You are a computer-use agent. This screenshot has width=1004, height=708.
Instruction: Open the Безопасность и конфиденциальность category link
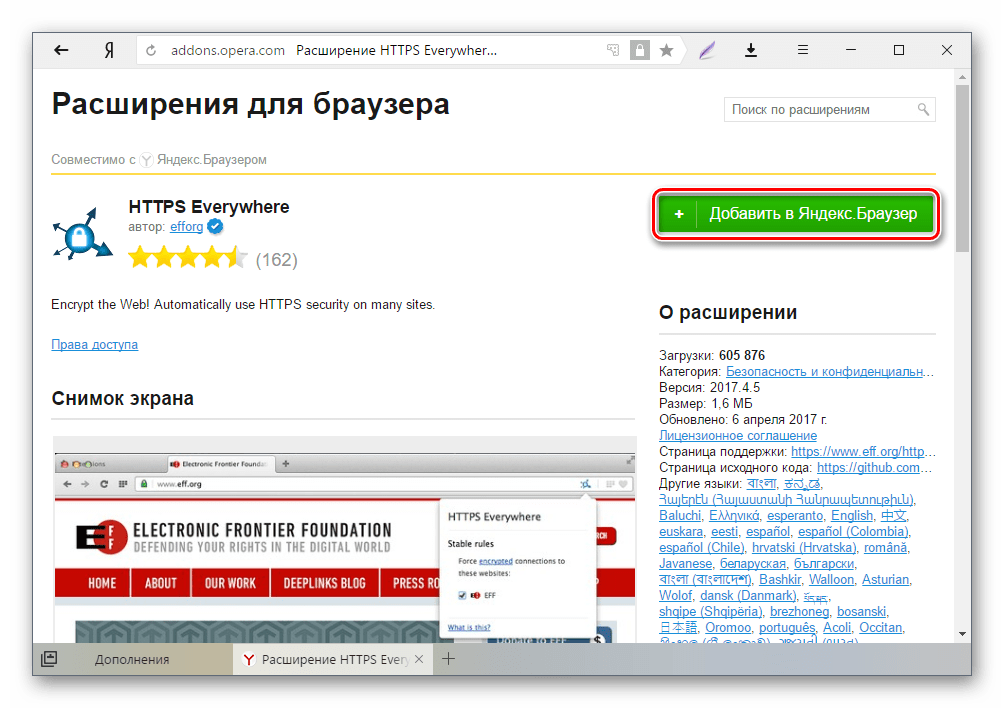pyautogui.click(x=830, y=371)
